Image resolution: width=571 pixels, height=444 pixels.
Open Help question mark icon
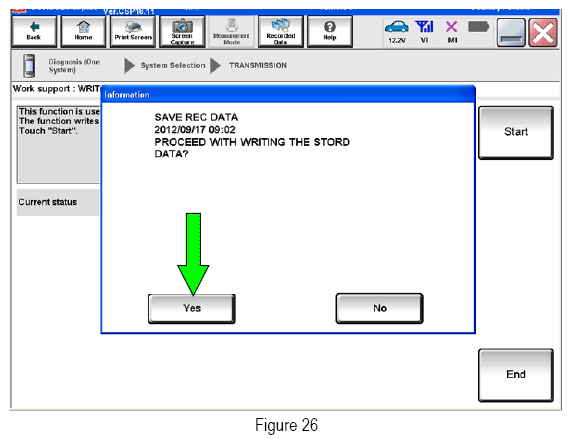tap(330, 32)
